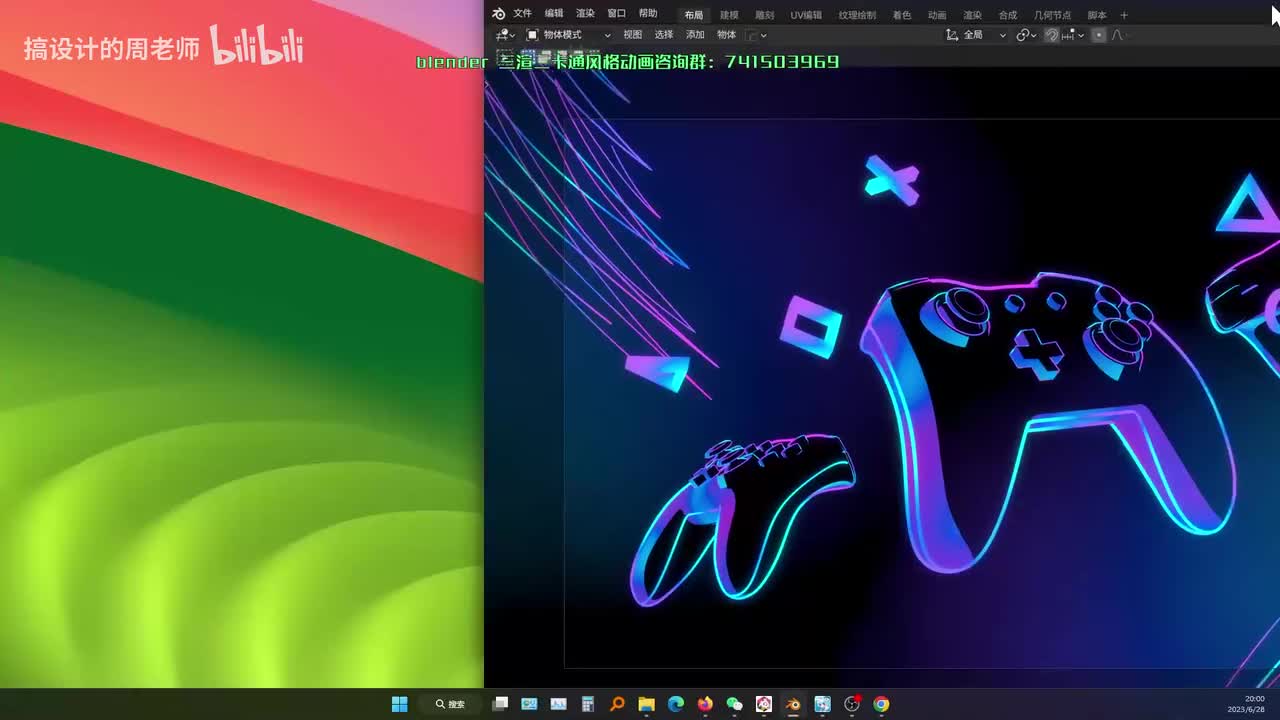Toggle proportional editing

(x=1098, y=35)
